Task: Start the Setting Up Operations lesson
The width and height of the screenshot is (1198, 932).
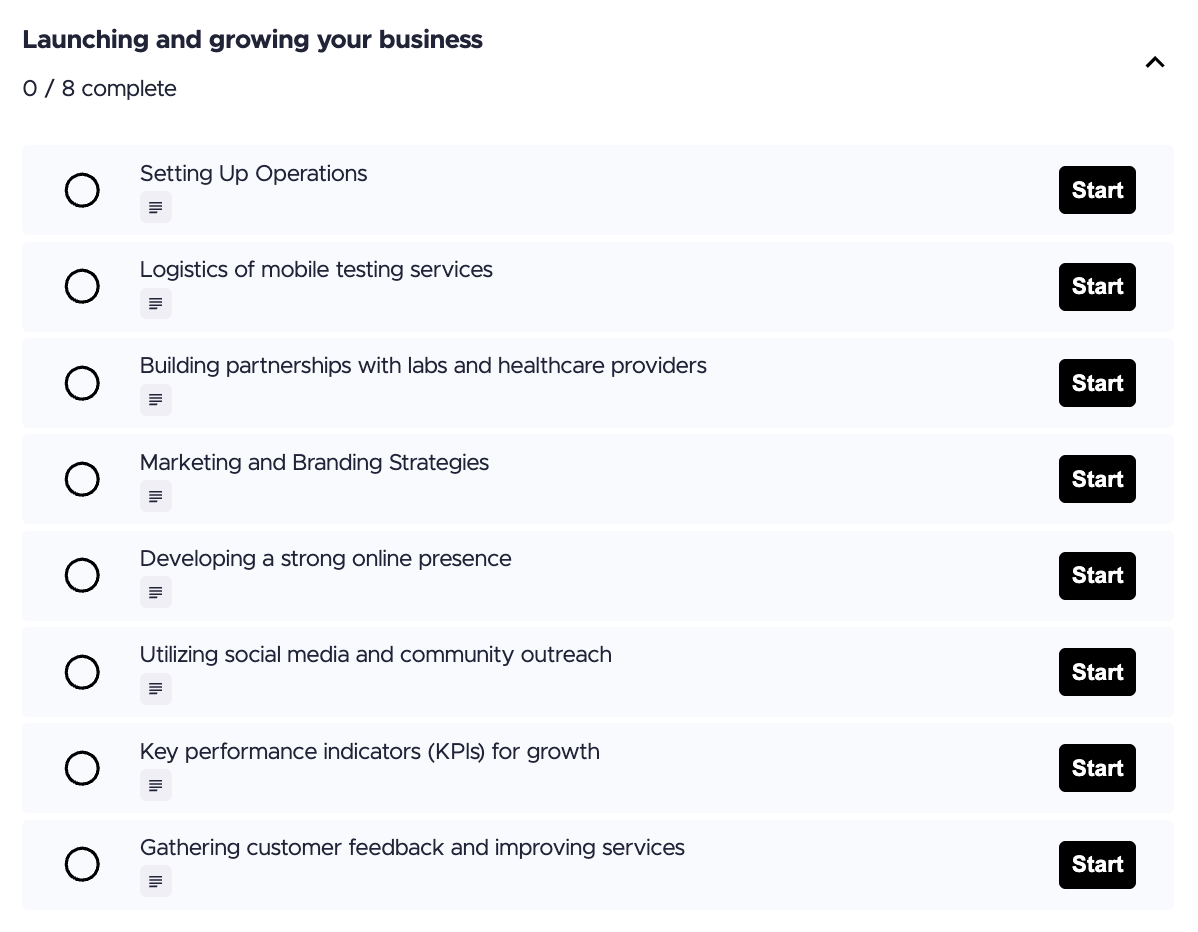Action: (1097, 190)
